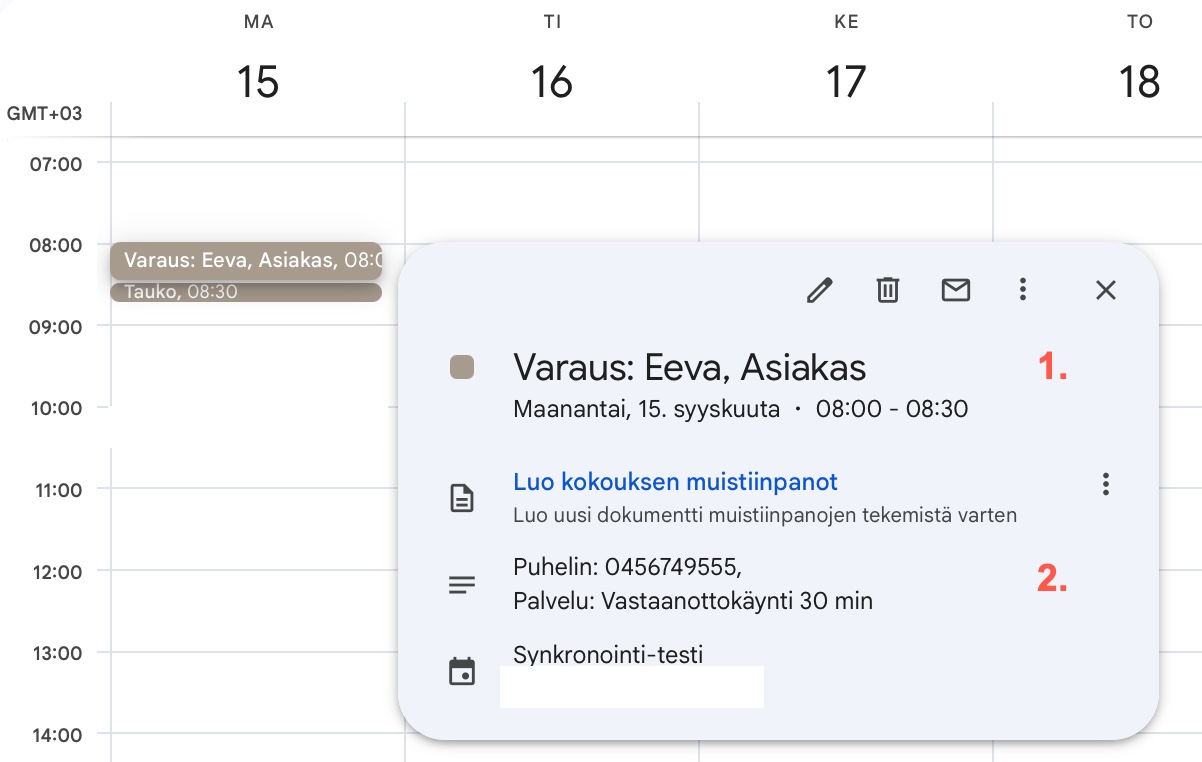Click the GMT+03 timezone label
This screenshot has height=762, width=1202.
click(x=45, y=114)
